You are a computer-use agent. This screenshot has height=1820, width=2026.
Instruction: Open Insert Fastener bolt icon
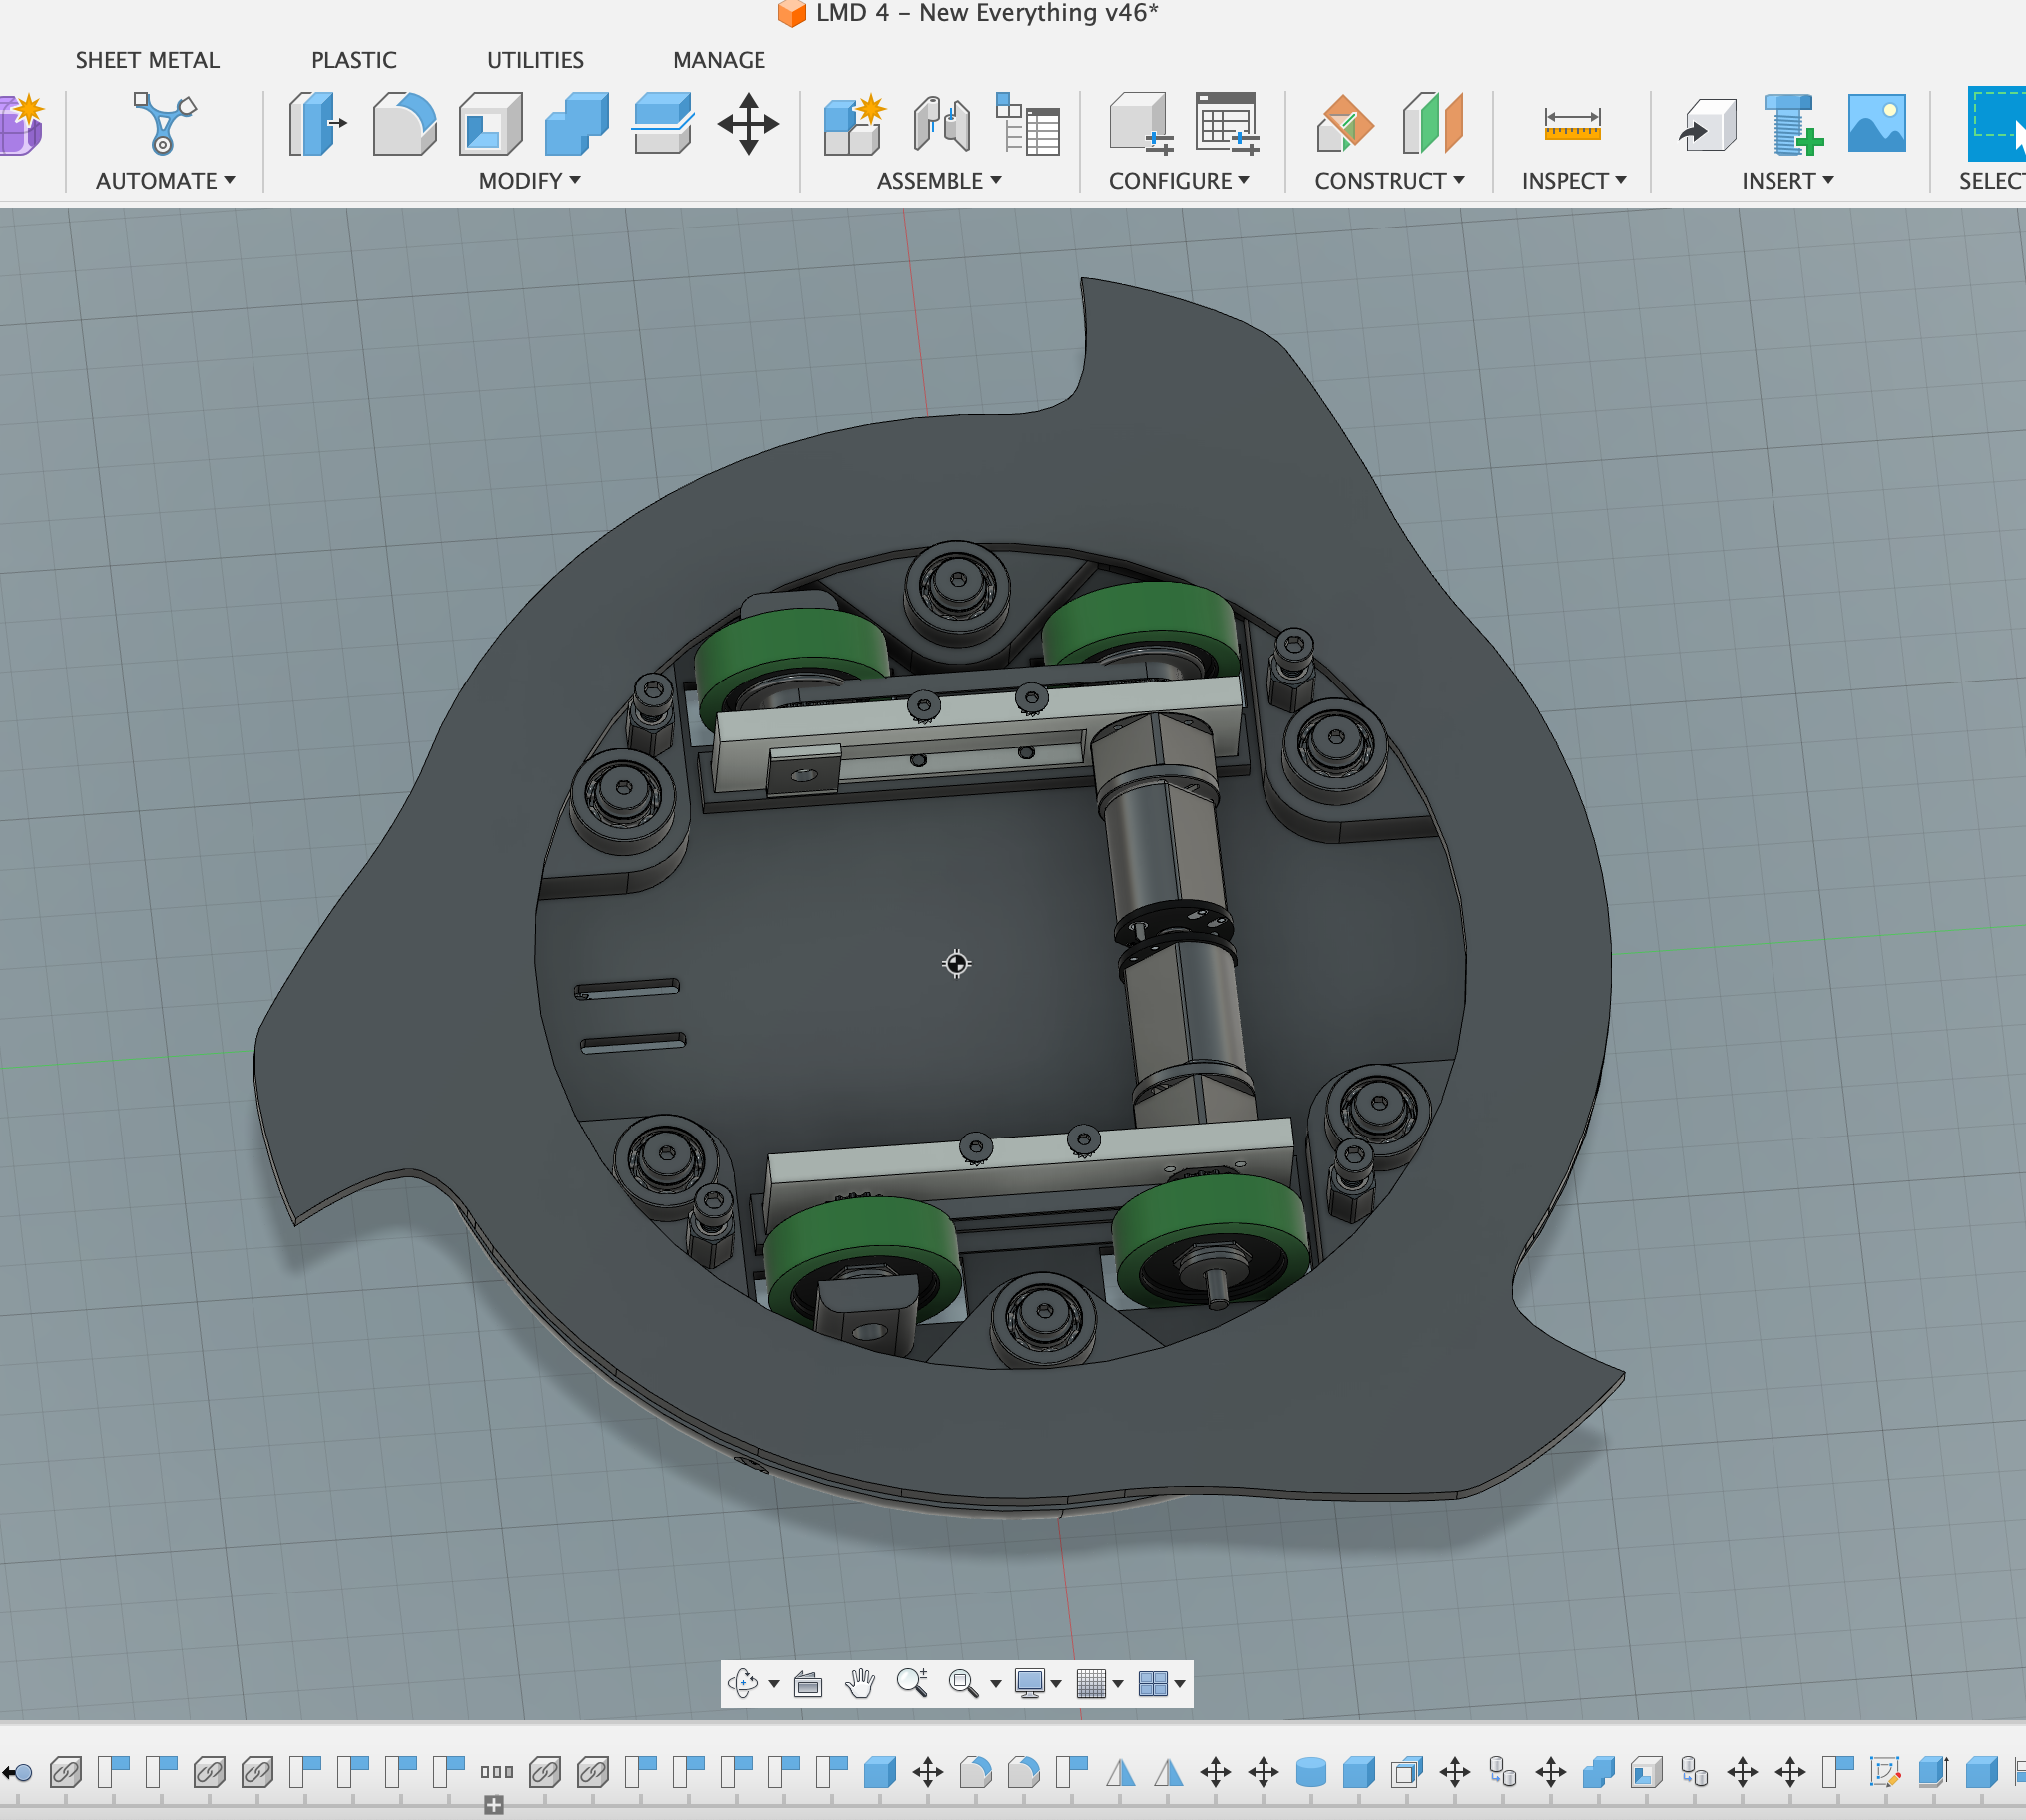(x=1794, y=124)
